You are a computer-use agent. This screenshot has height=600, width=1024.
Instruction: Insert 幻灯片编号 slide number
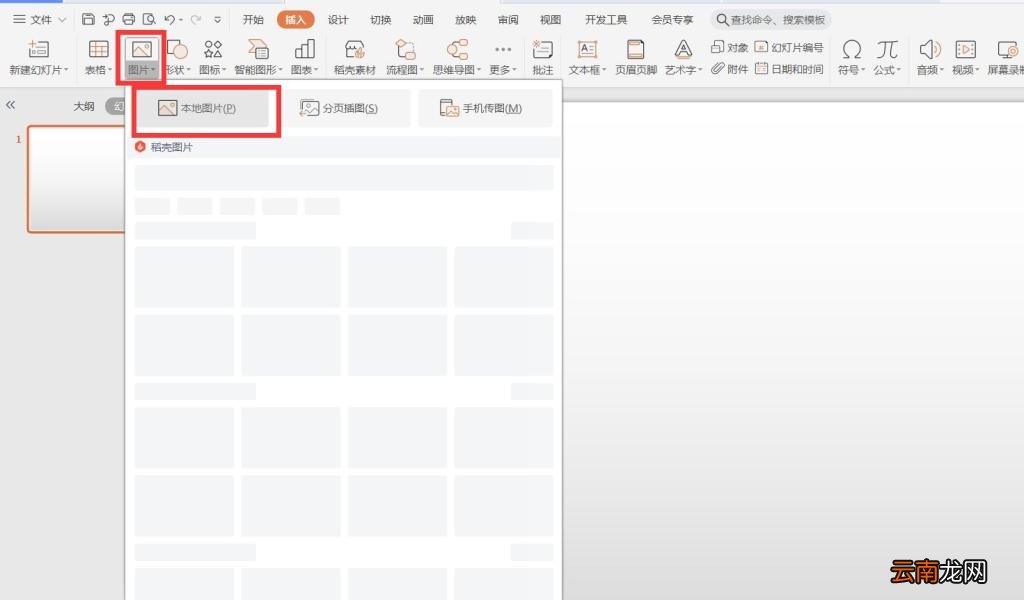click(x=789, y=47)
